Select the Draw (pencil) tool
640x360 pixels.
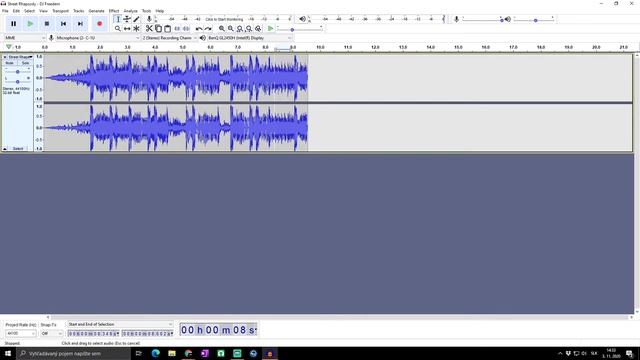click(136, 19)
